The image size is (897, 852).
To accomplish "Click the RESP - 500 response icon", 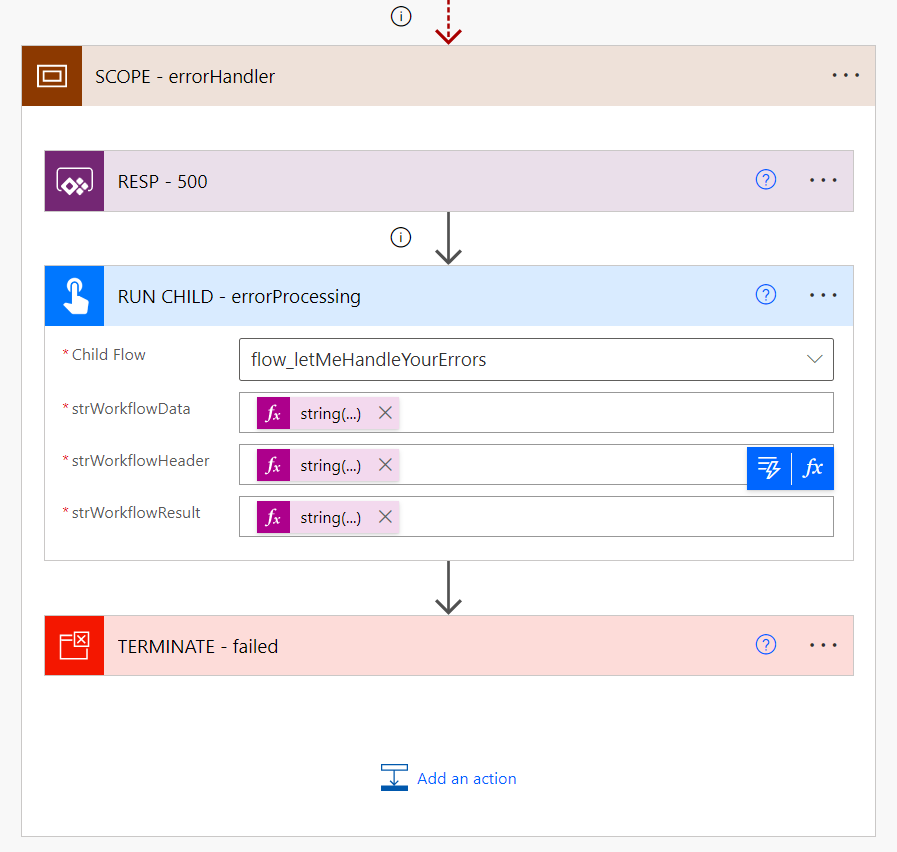I will [x=74, y=181].
